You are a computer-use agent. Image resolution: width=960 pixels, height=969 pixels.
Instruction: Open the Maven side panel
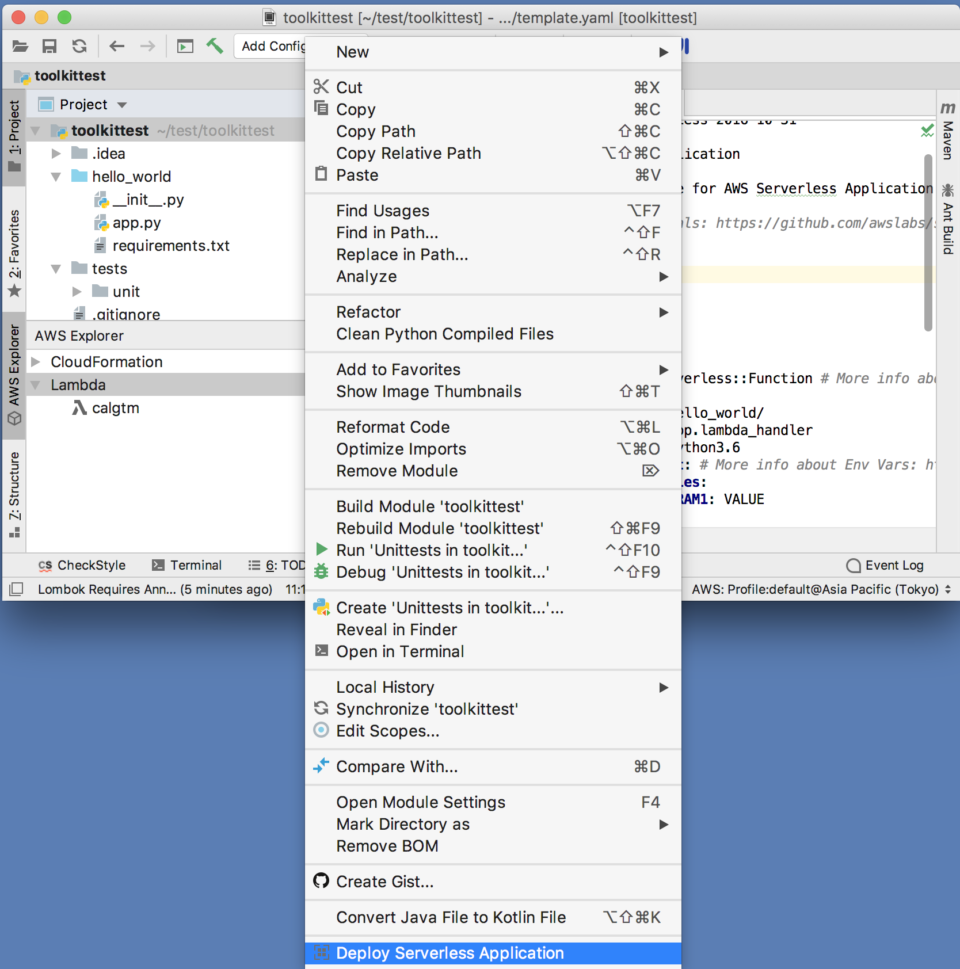948,131
